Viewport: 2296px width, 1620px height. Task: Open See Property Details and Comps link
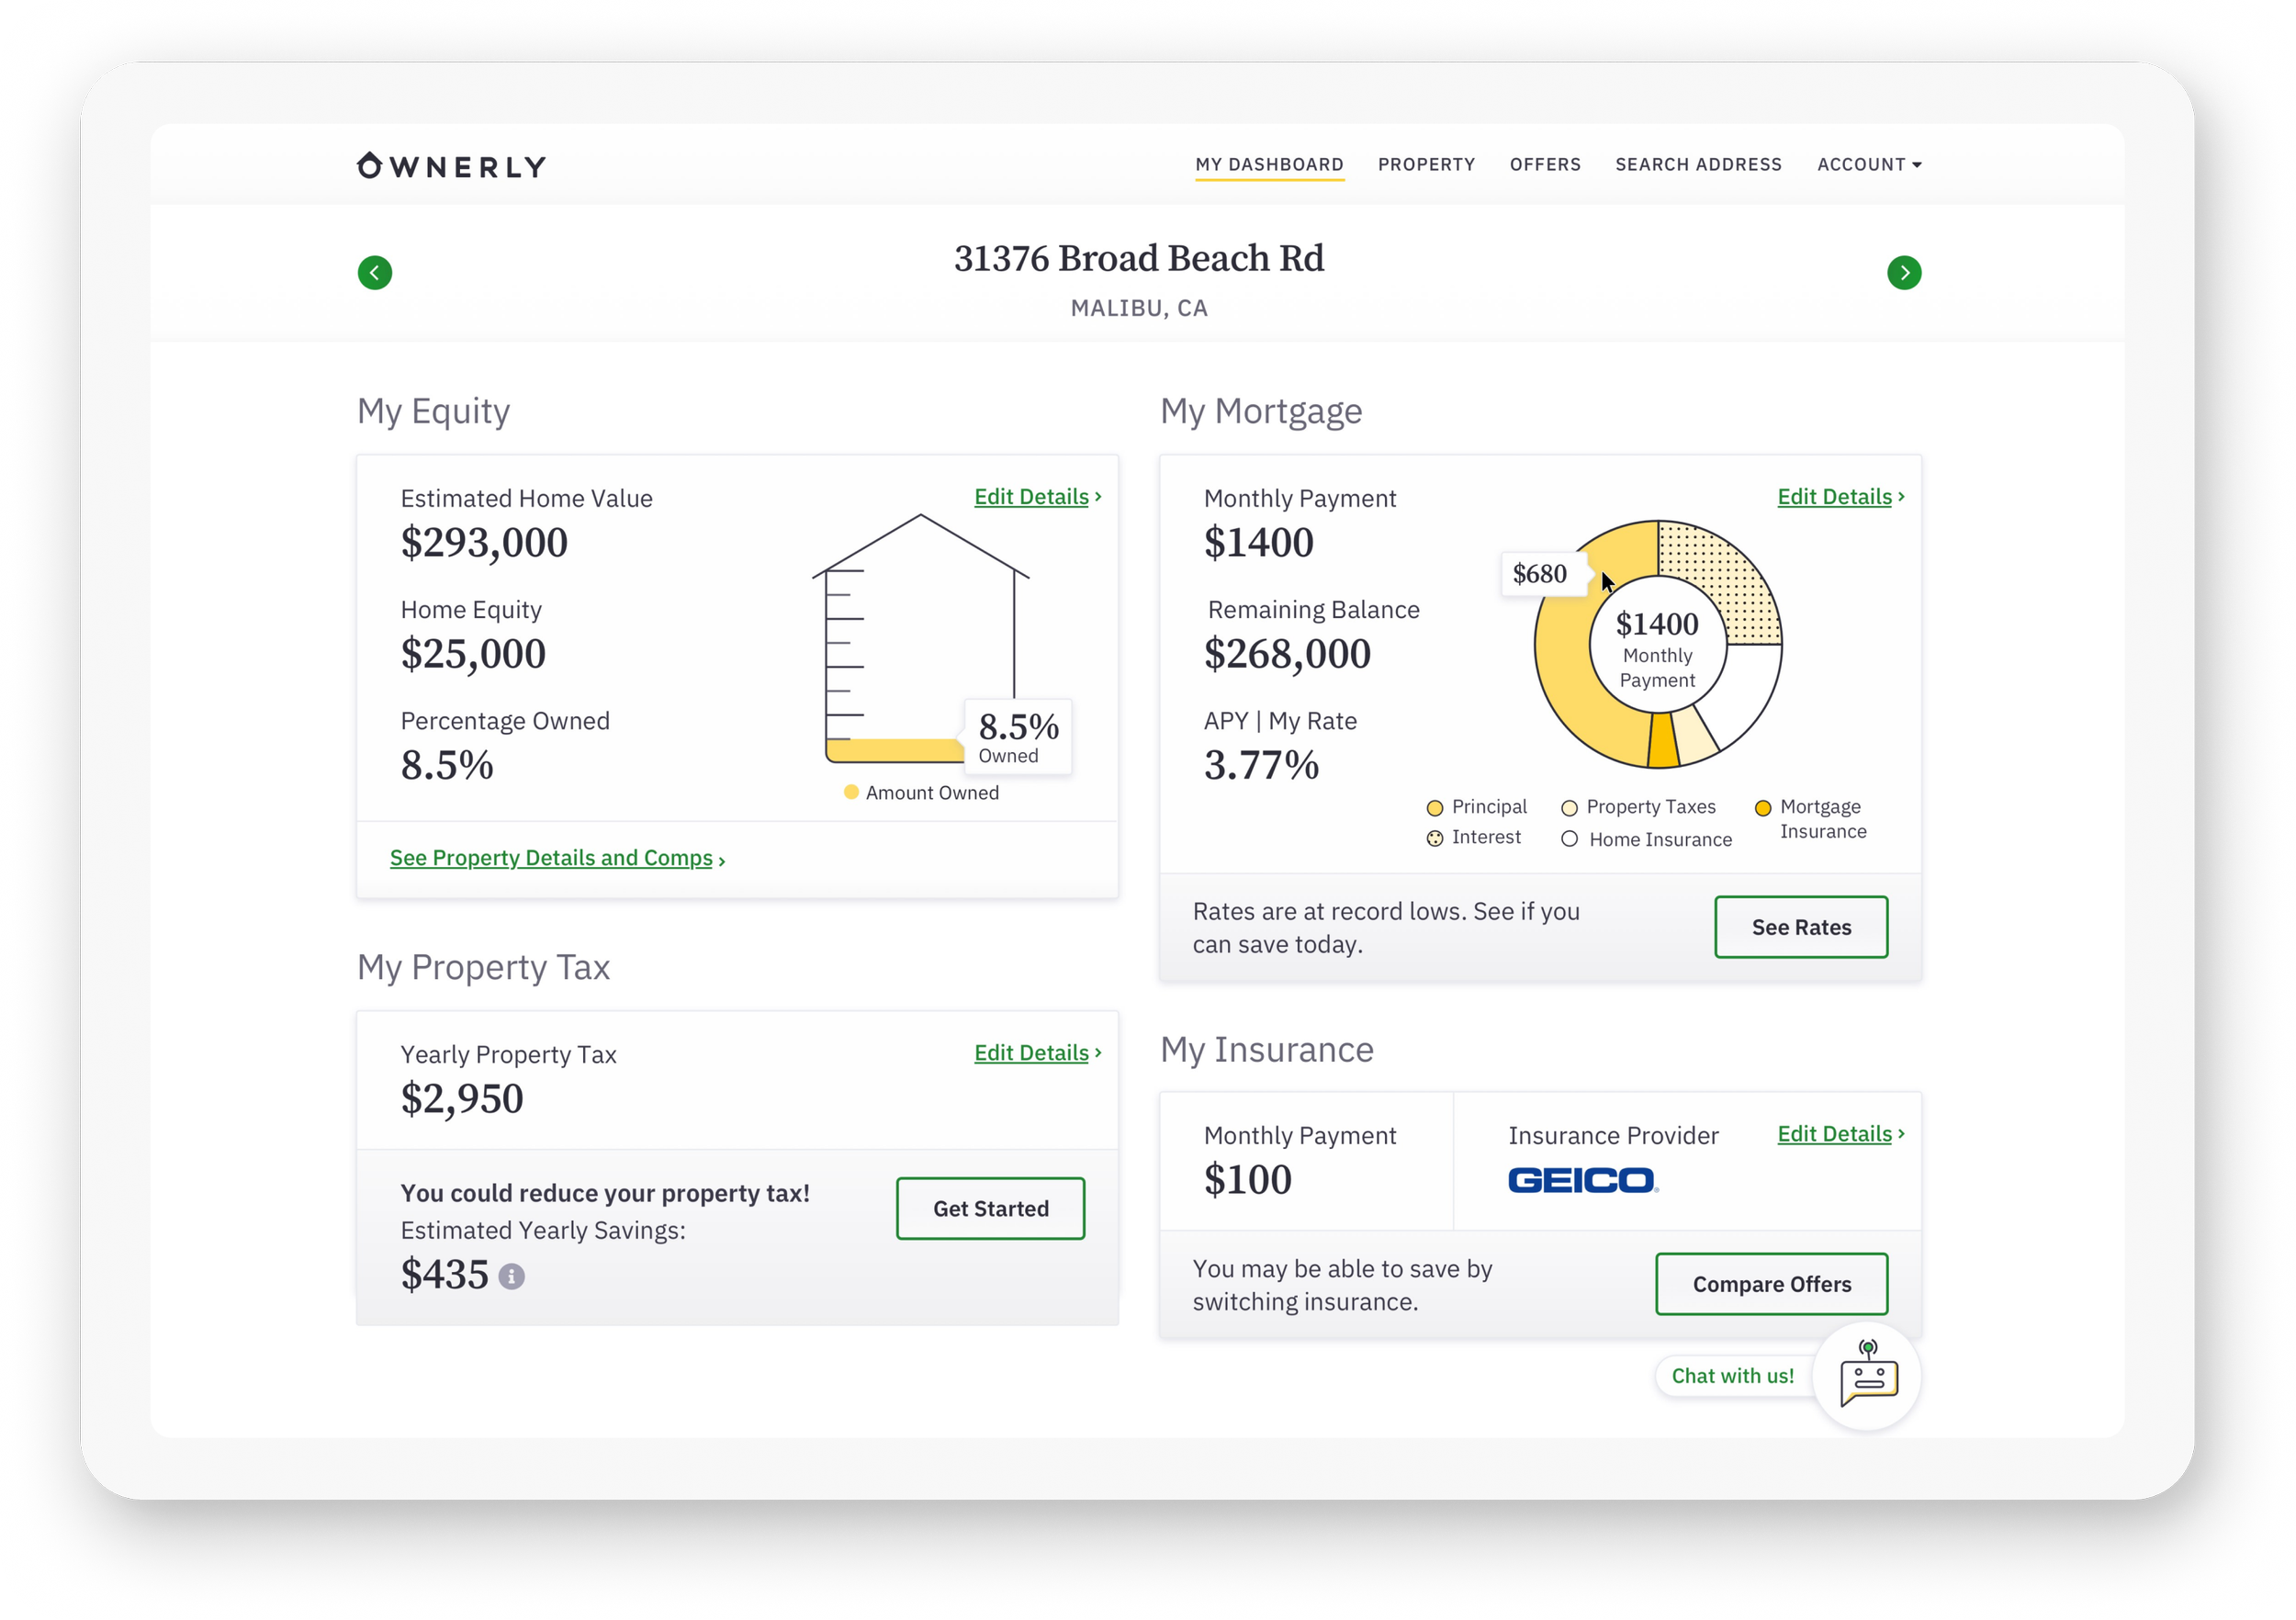point(557,858)
